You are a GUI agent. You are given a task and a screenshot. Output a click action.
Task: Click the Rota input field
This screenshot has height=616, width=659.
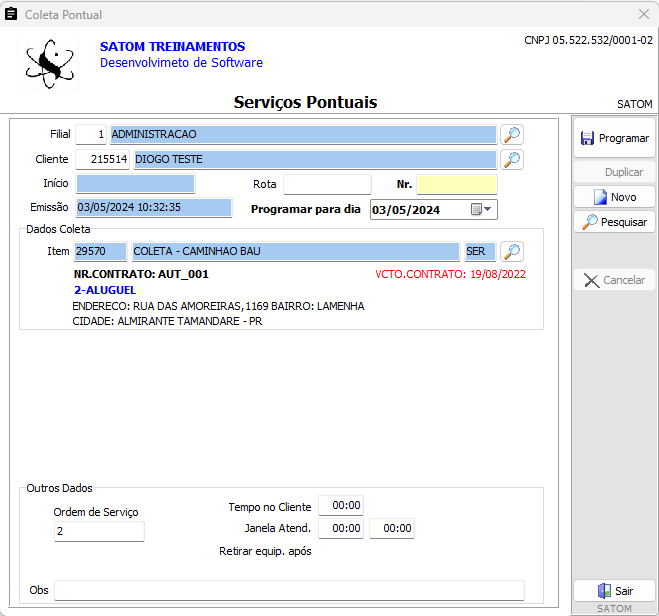tap(326, 185)
